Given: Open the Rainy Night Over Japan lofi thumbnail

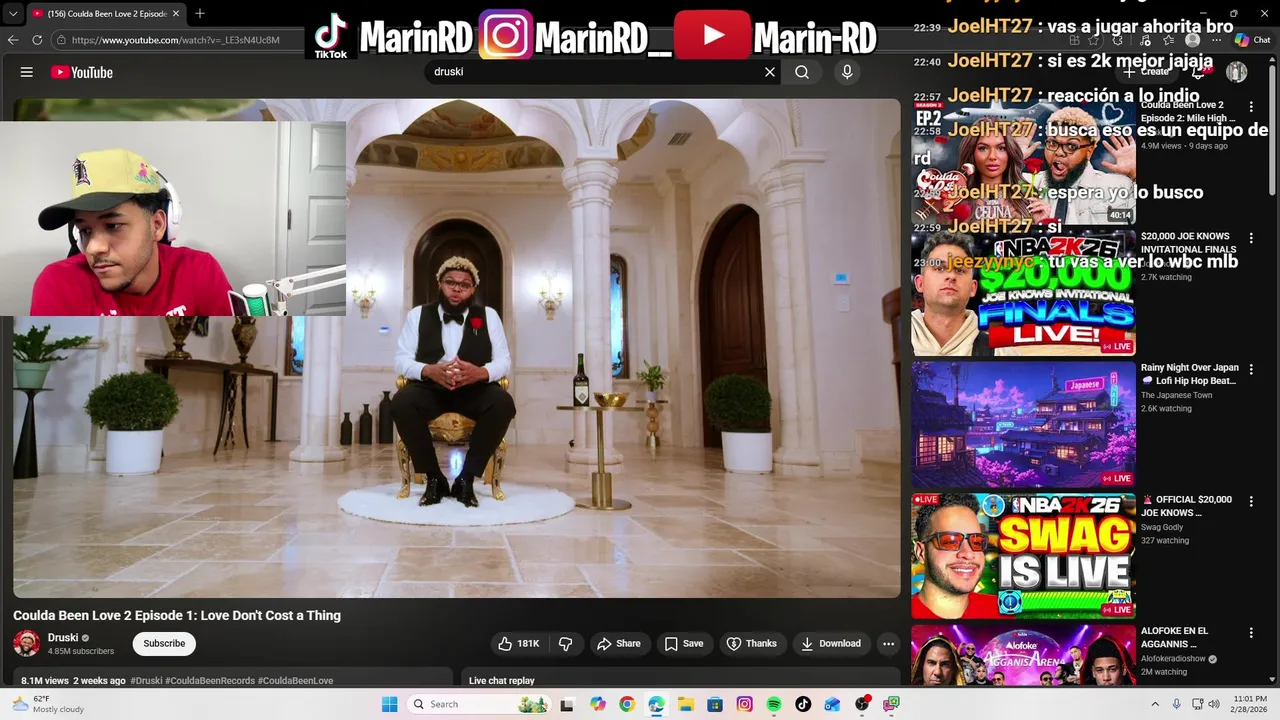Looking at the screenshot, I should (1023, 424).
